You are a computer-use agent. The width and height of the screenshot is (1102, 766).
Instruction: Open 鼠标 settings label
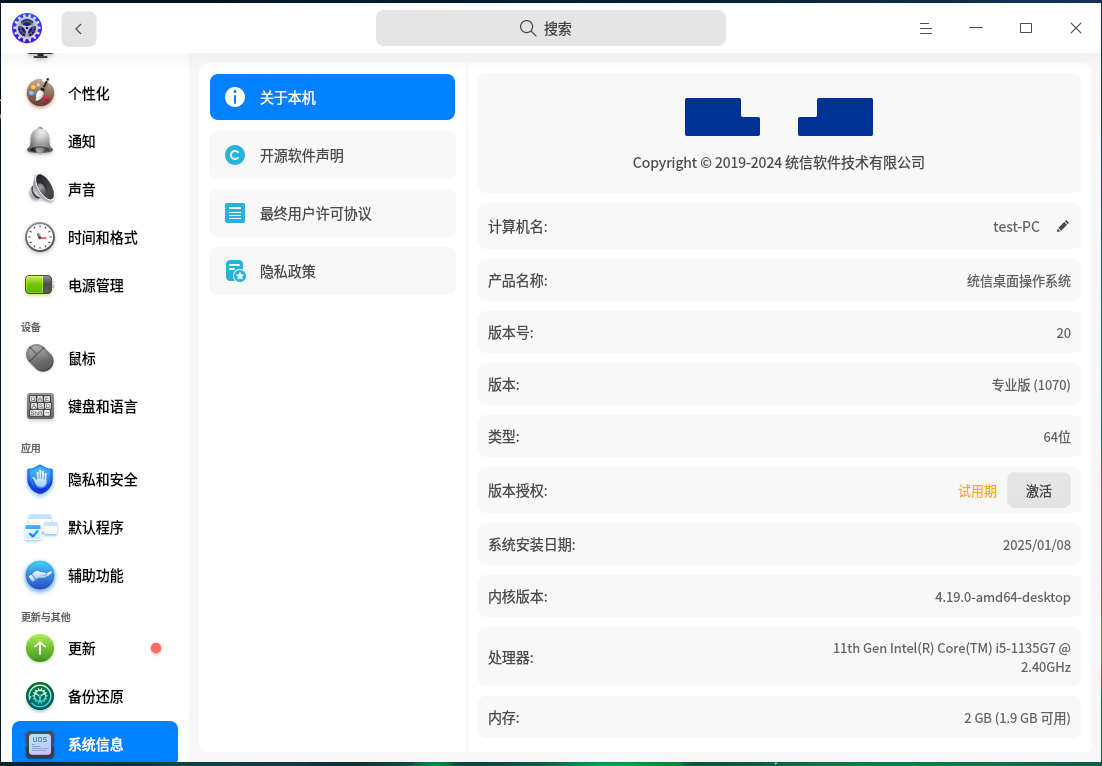[82, 359]
